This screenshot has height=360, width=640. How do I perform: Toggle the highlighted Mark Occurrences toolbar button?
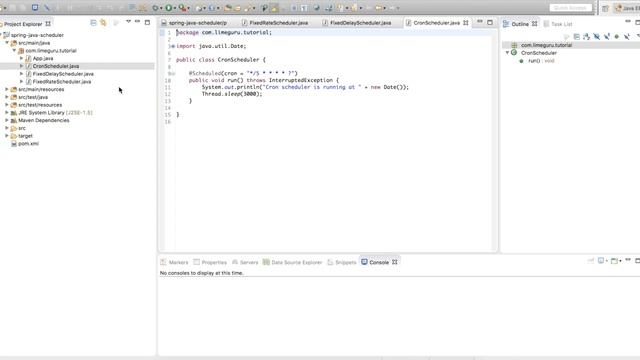coord(275,8)
